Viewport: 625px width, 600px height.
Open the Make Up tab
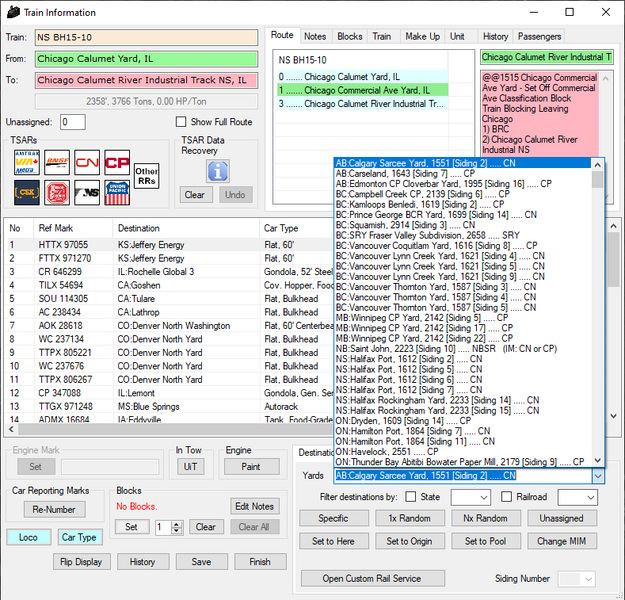(x=423, y=37)
